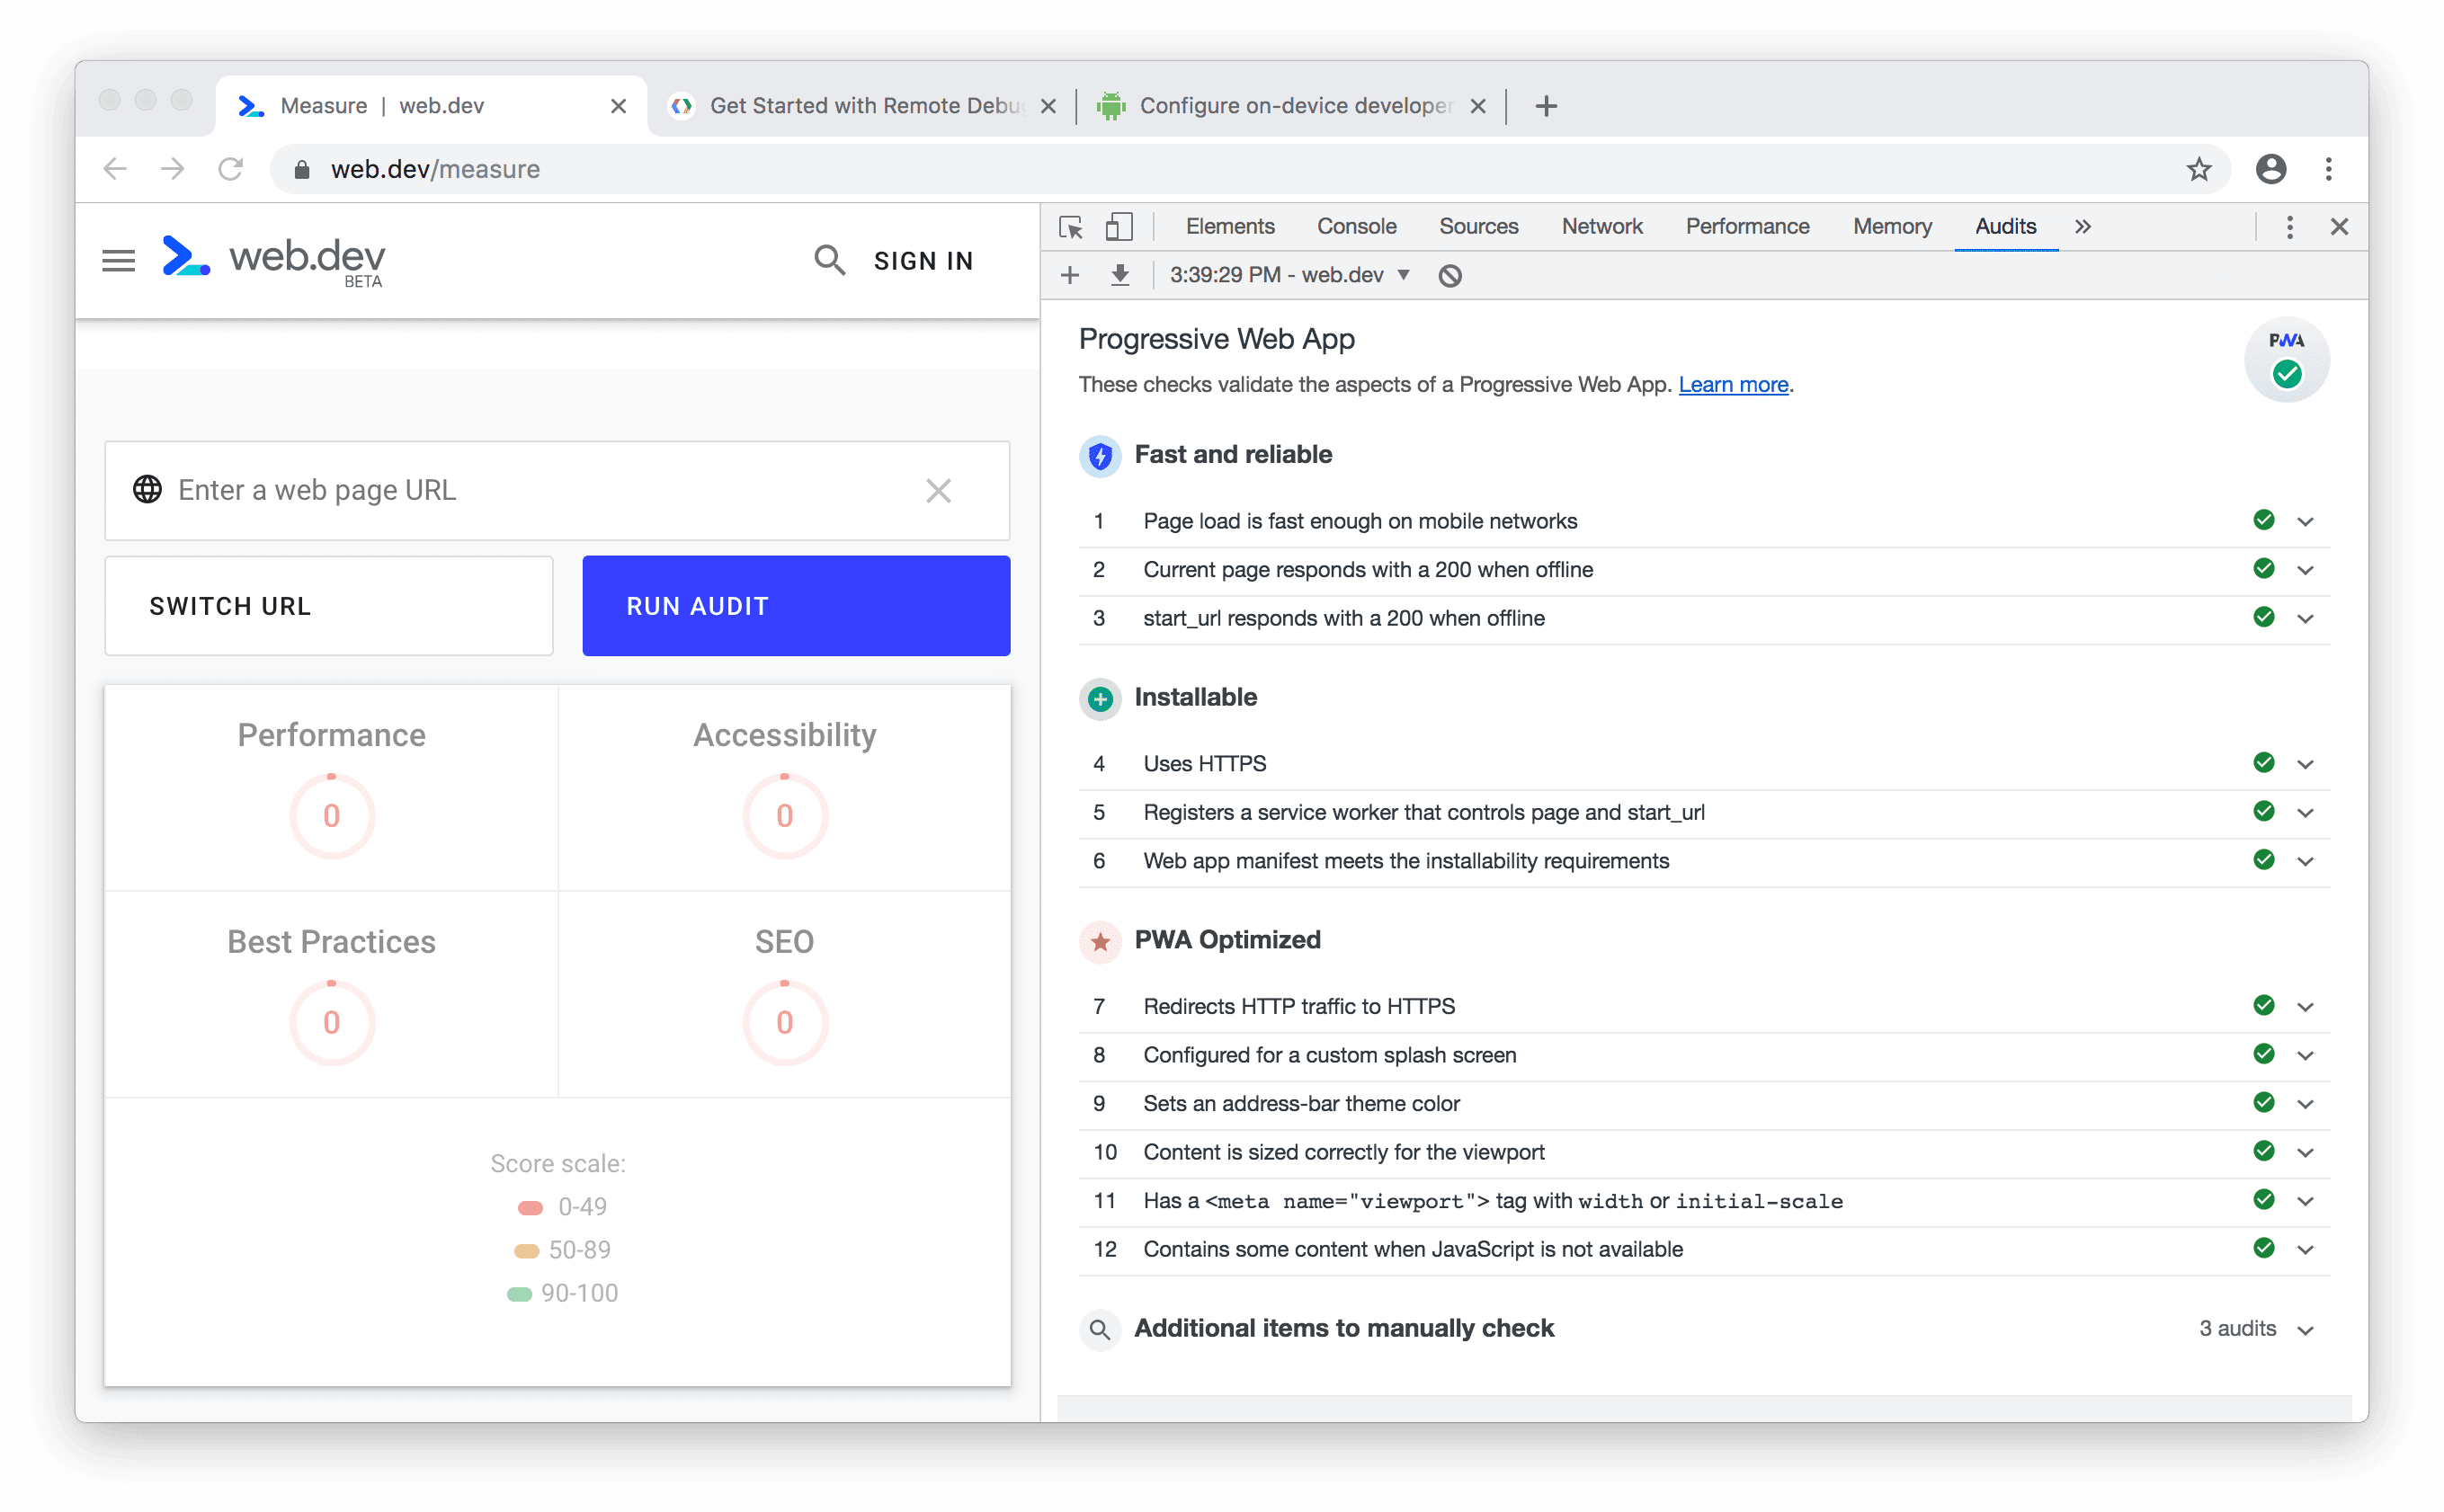Click the RUN AUDIT button

[x=796, y=606]
